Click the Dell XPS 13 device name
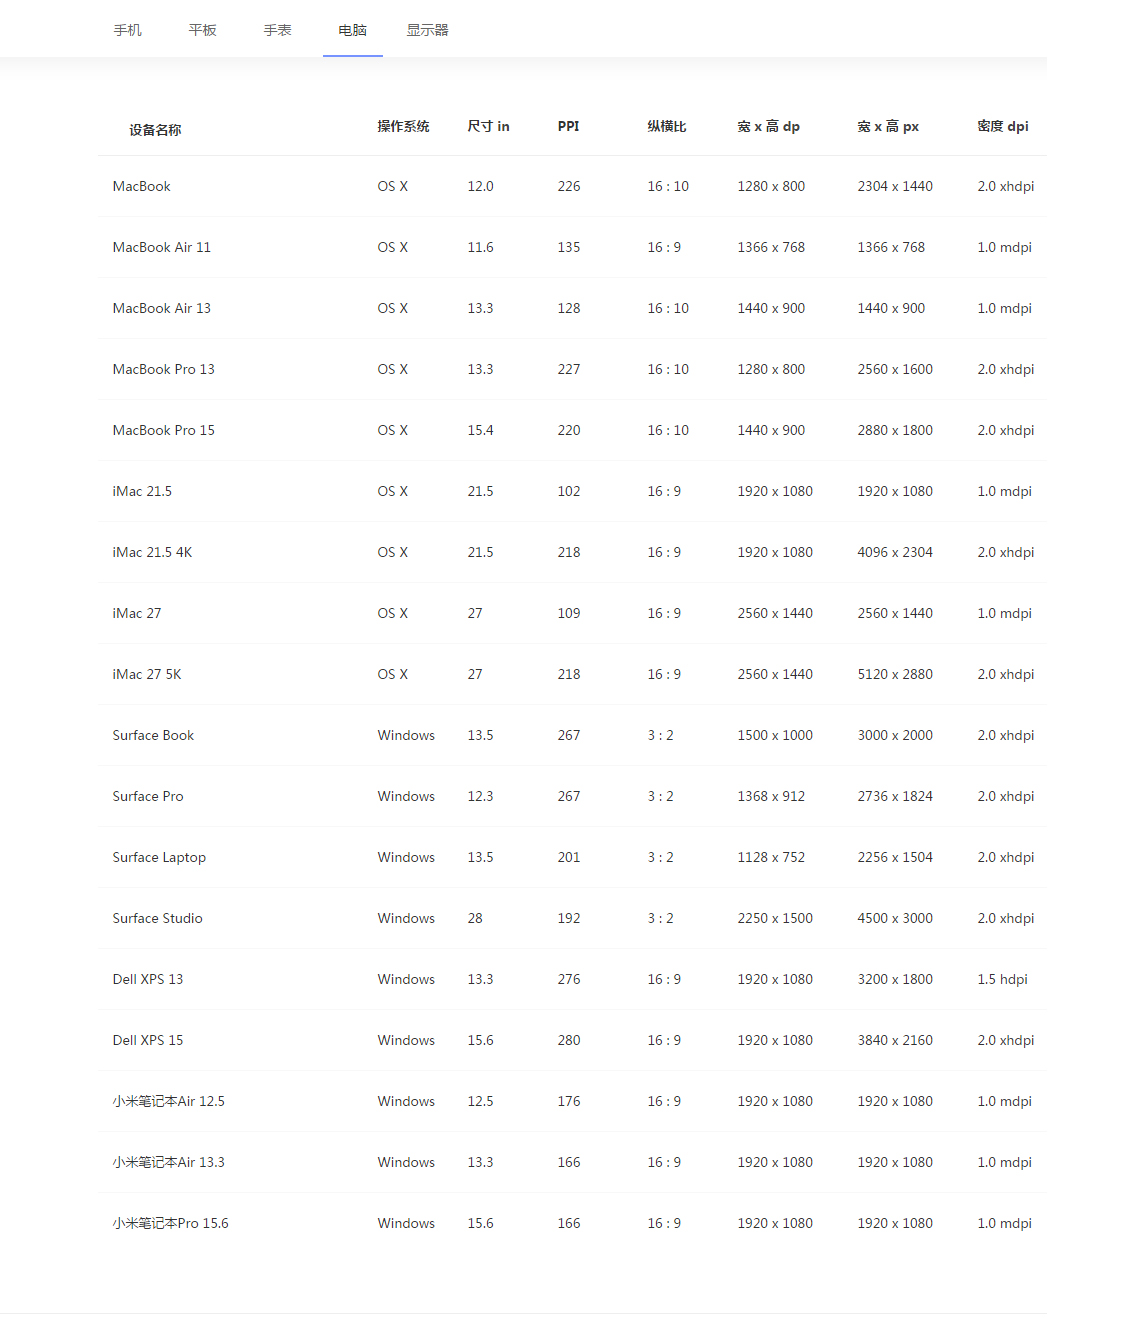 pyautogui.click(x=148, y=979)
